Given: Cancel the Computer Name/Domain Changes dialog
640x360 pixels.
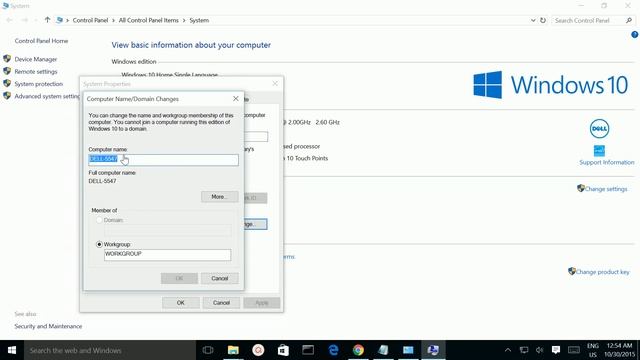Looking at the screenshot, I should tap(220, 278).
